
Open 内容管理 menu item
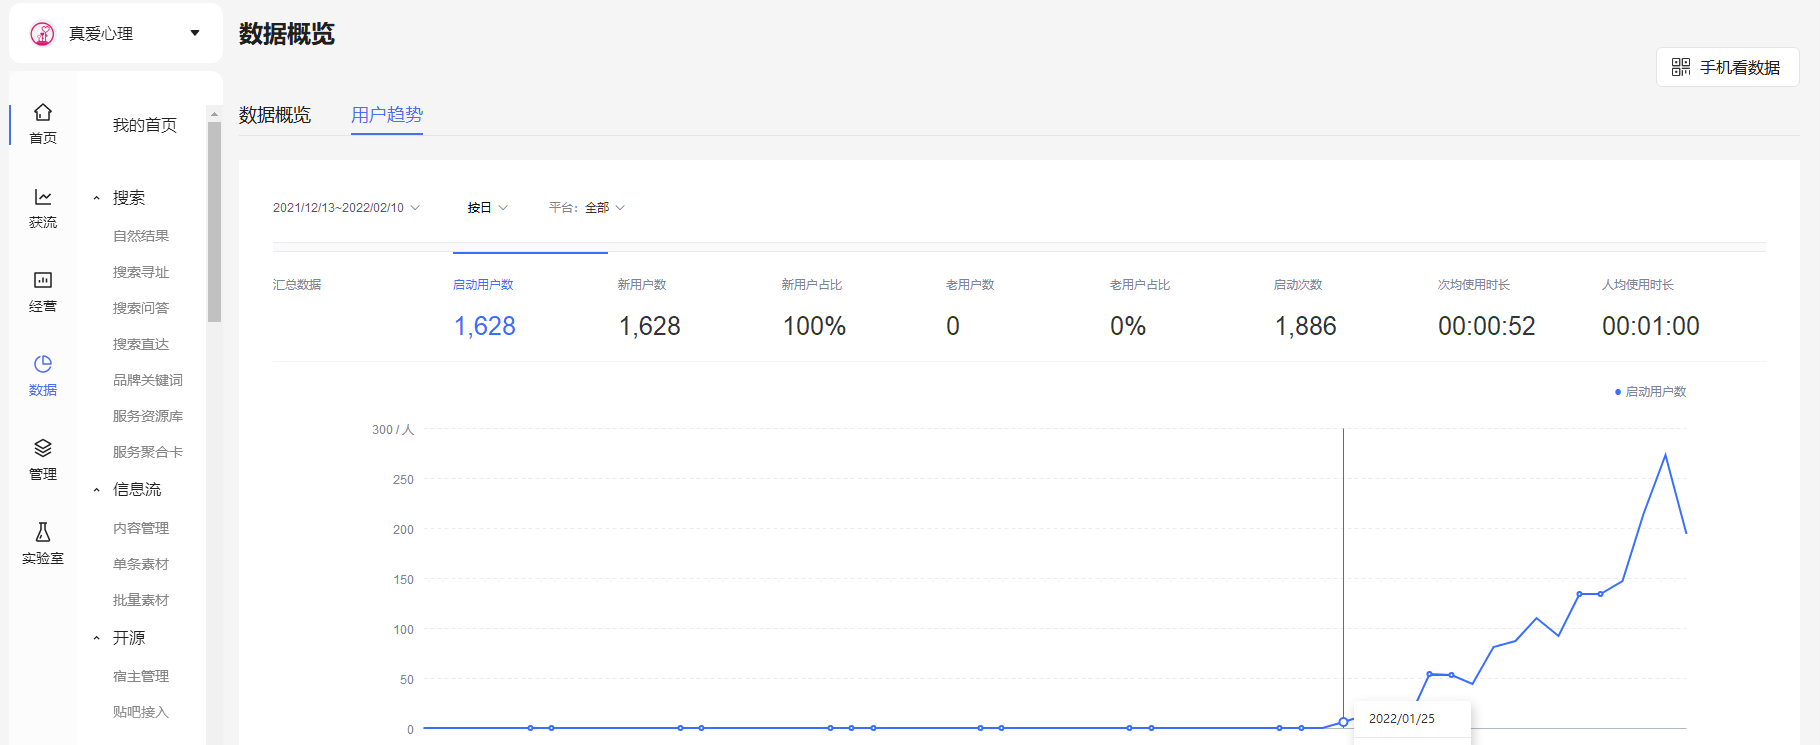tap(141, 528)
